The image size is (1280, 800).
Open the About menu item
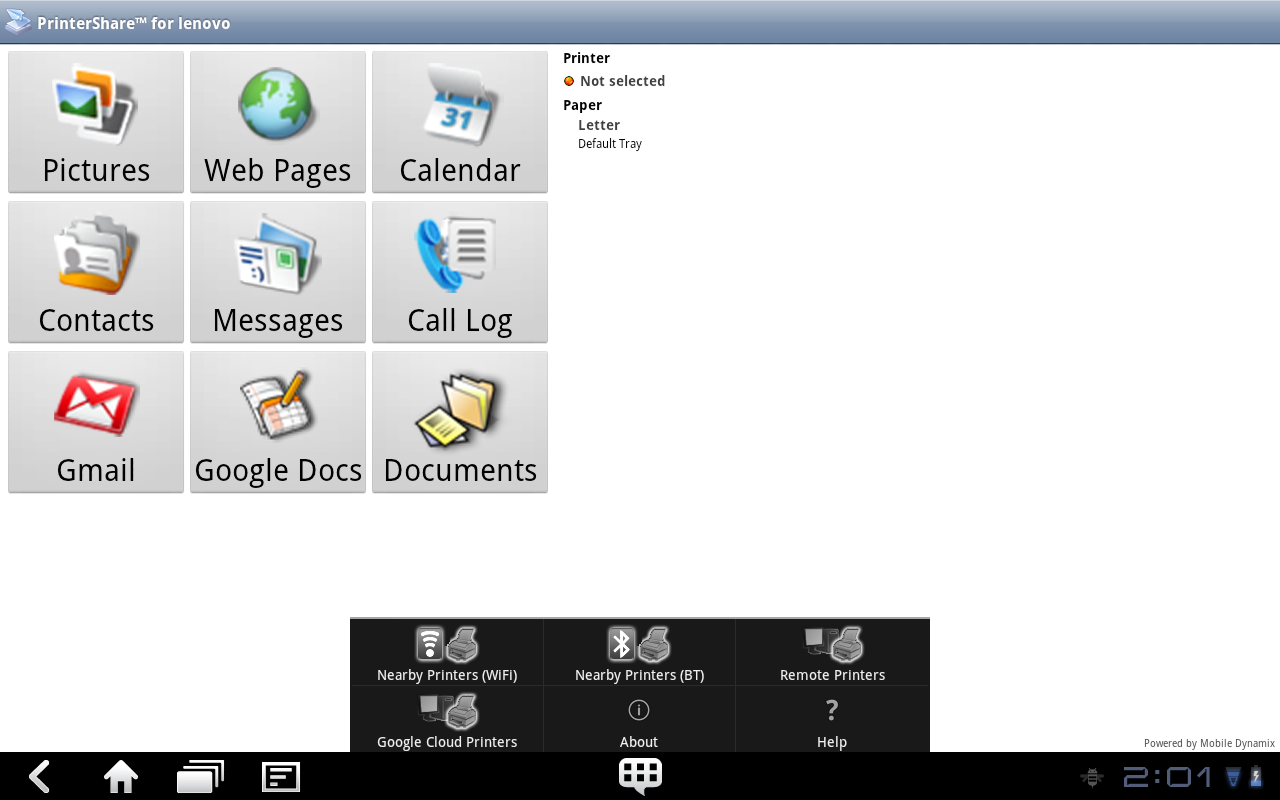(639, 720)
